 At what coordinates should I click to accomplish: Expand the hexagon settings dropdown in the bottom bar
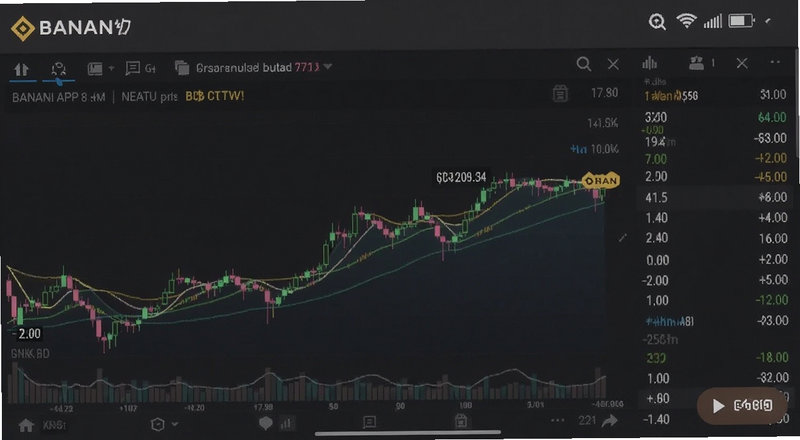(x=175, y=424)
